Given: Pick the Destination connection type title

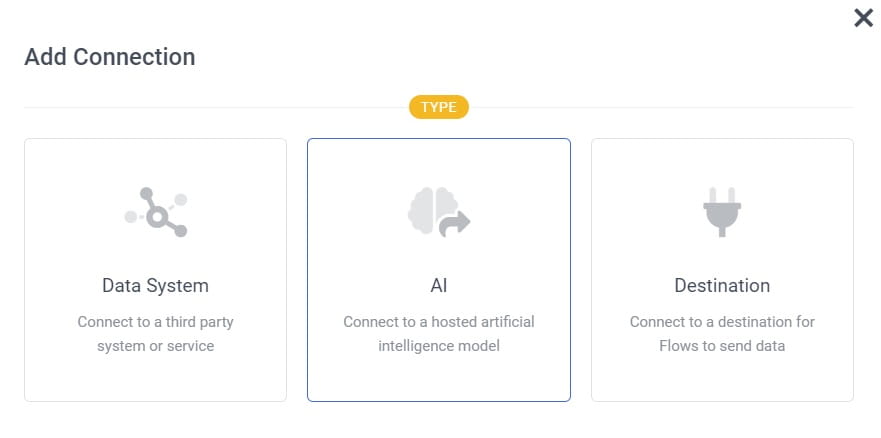Looking at the screenshot, I should tap(722, 285).
